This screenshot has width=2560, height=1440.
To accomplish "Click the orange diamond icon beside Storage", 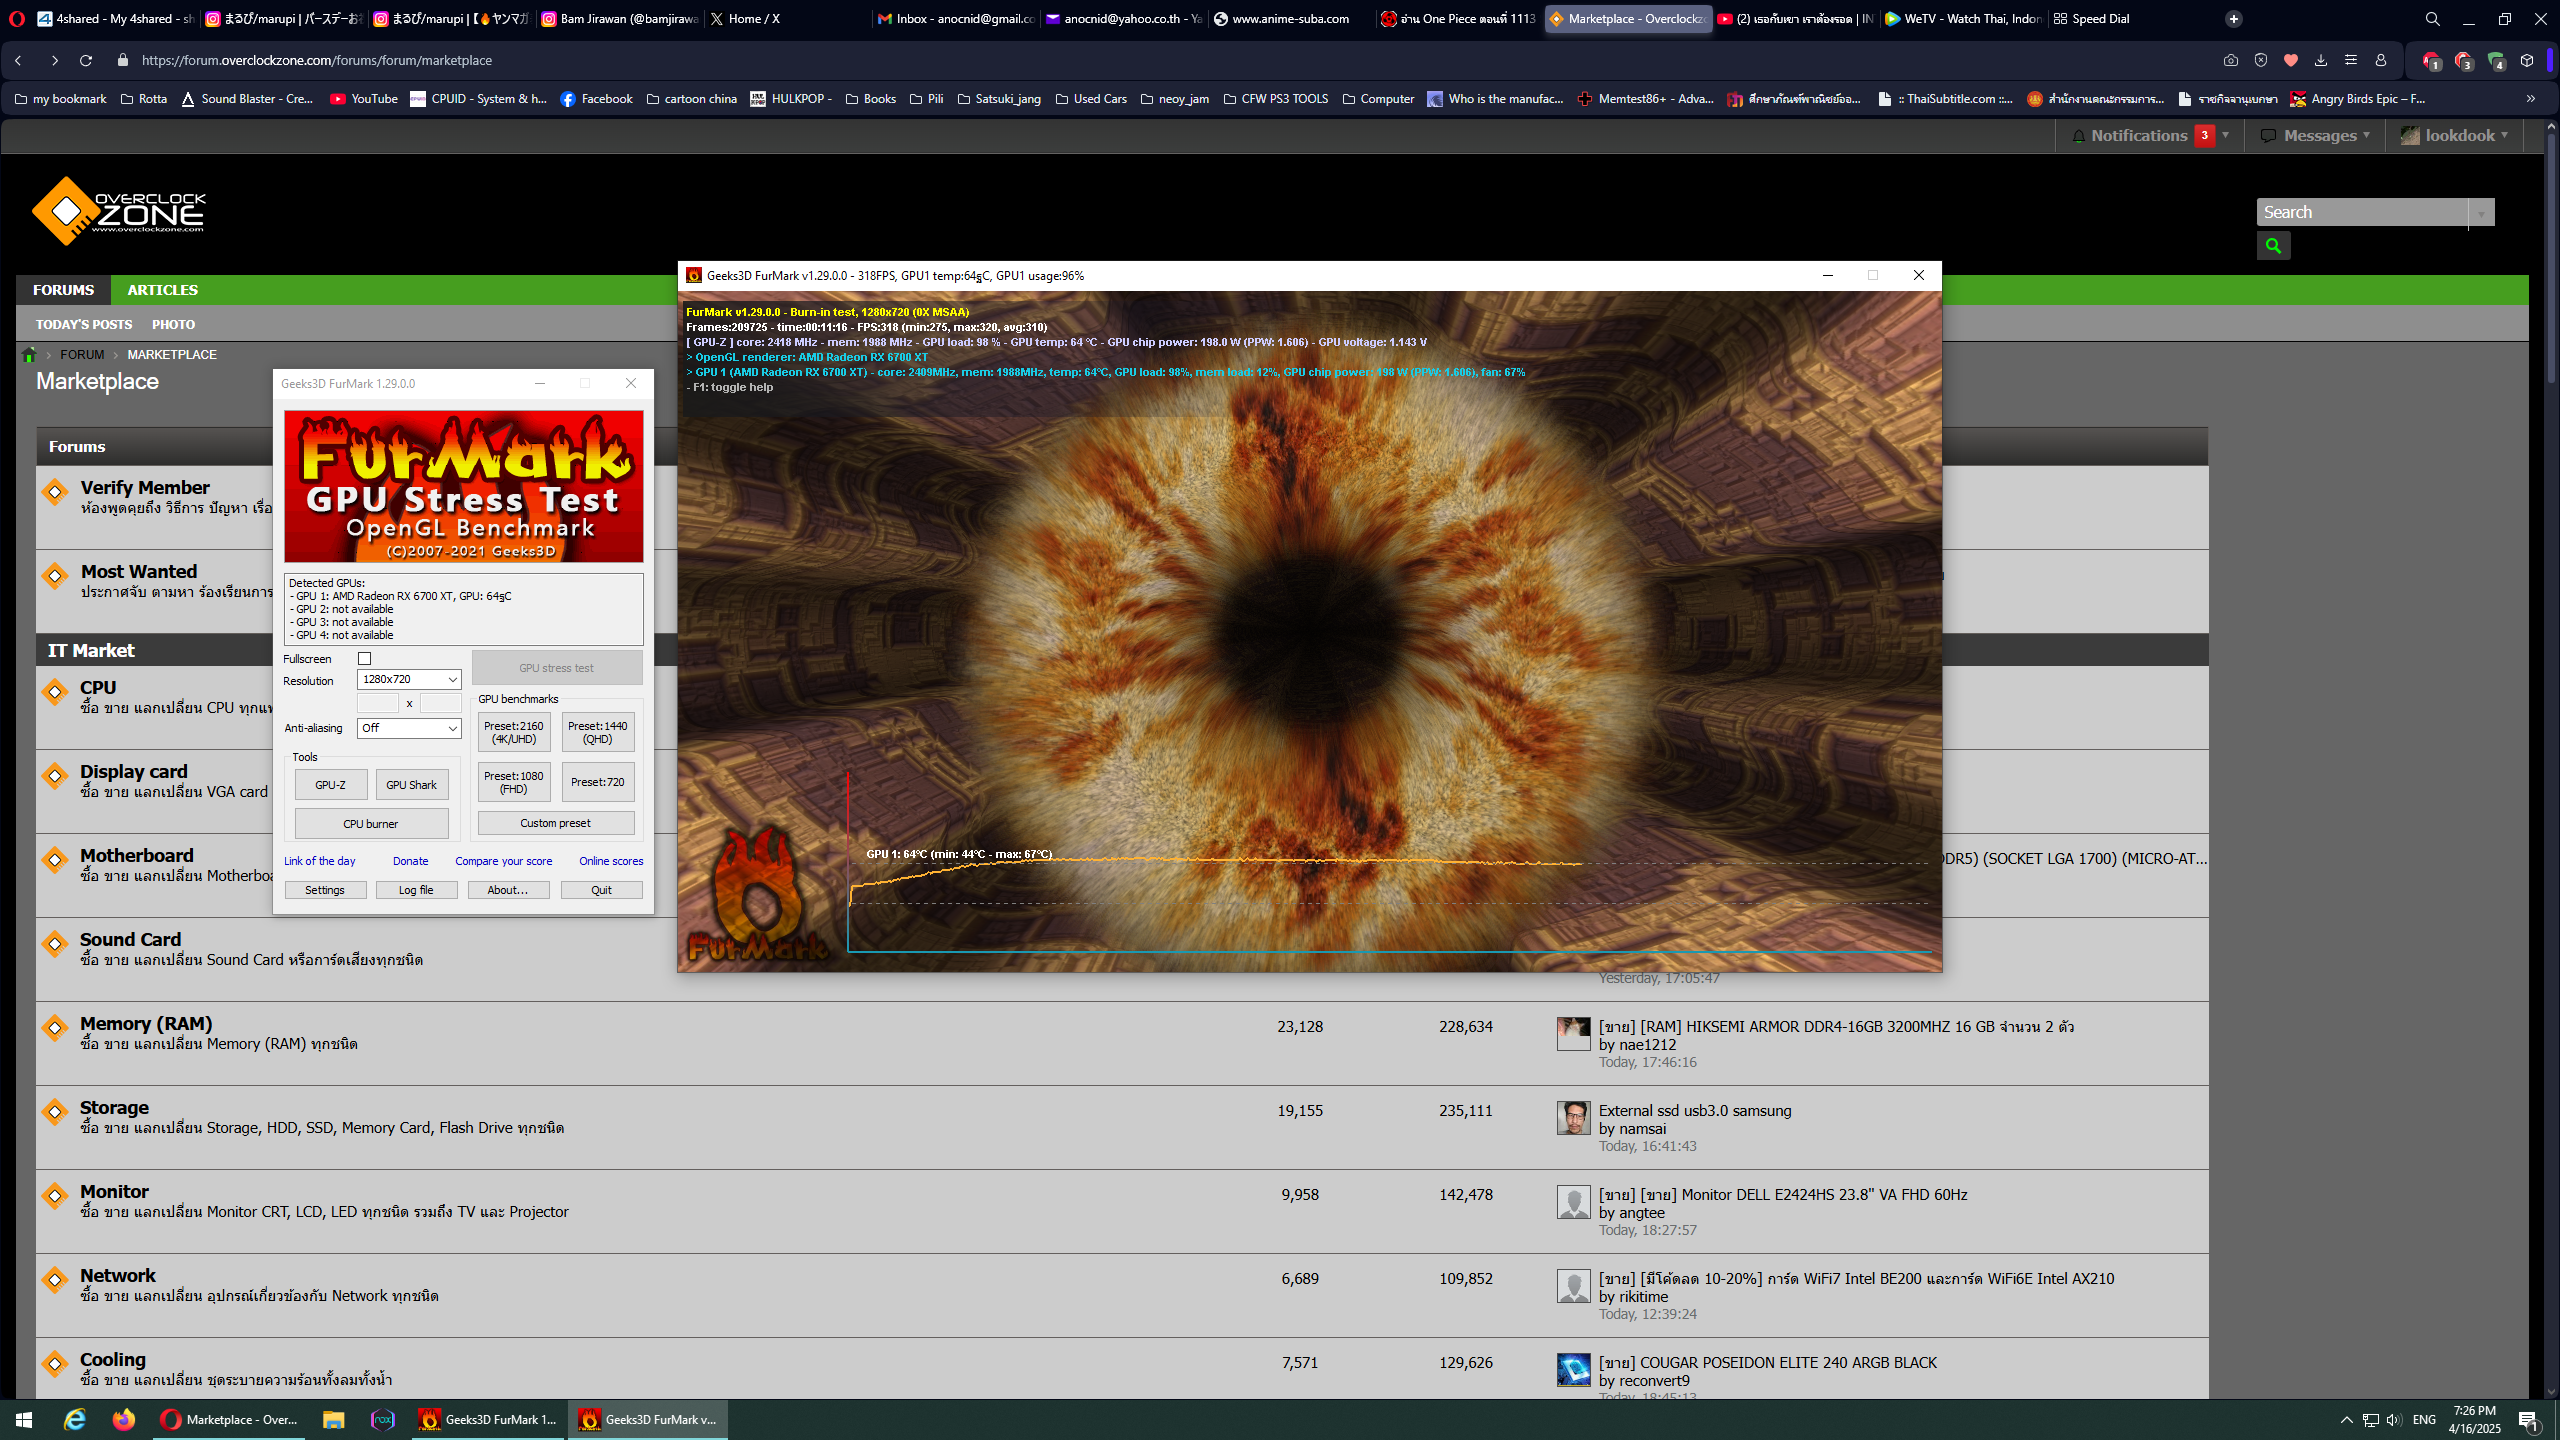I will pyautogui.click(x=54, y=1111).
